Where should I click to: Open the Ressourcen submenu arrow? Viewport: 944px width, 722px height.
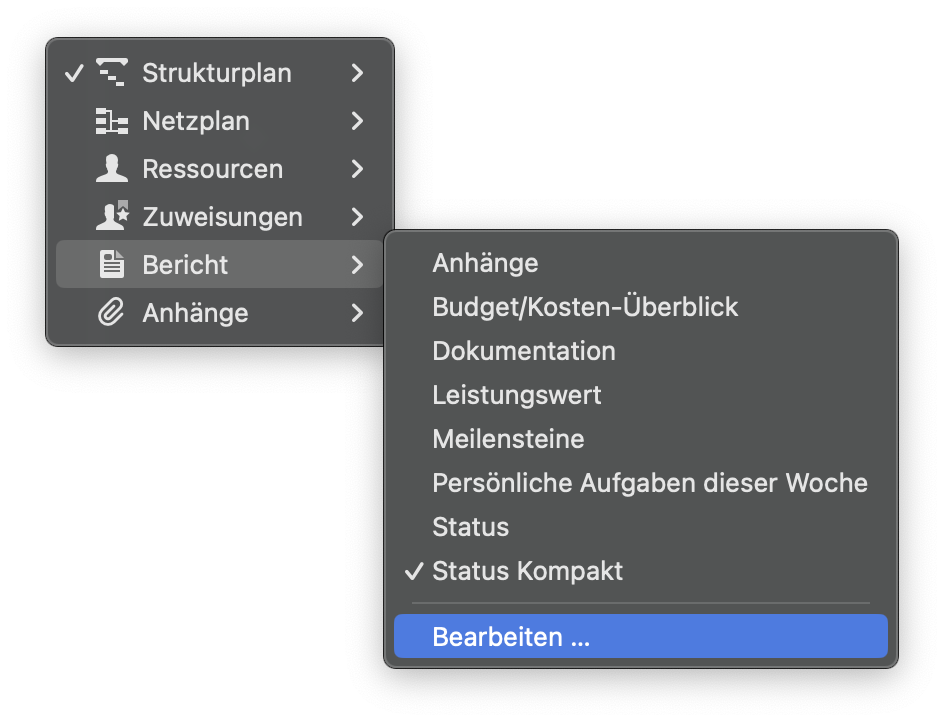[357, 169]
